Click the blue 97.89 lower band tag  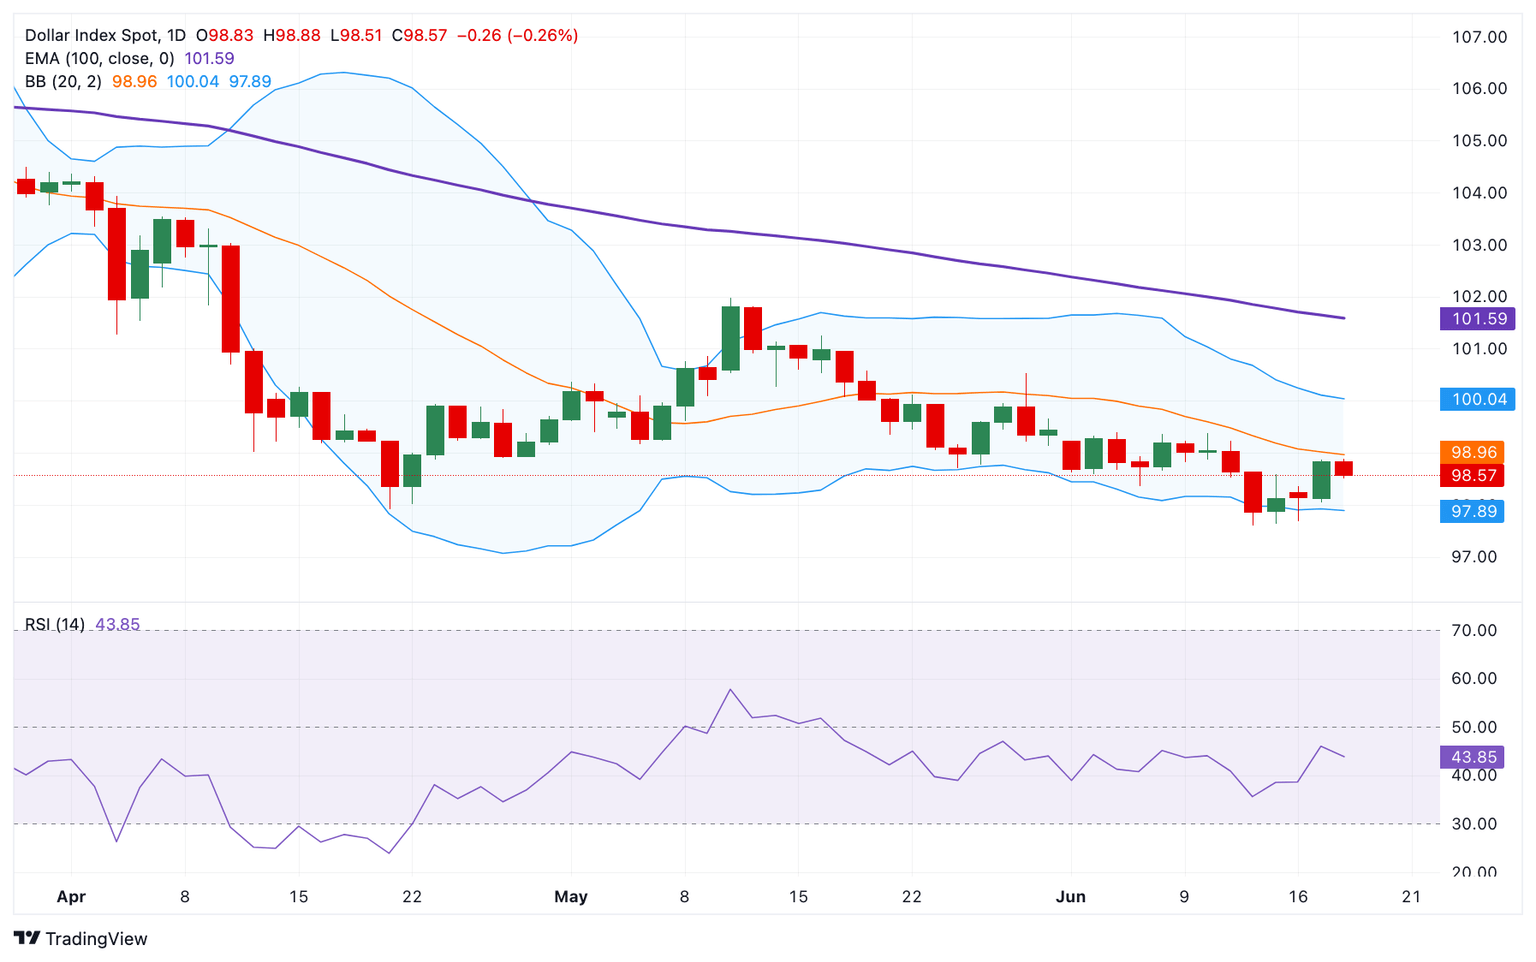coord(1477,511)
